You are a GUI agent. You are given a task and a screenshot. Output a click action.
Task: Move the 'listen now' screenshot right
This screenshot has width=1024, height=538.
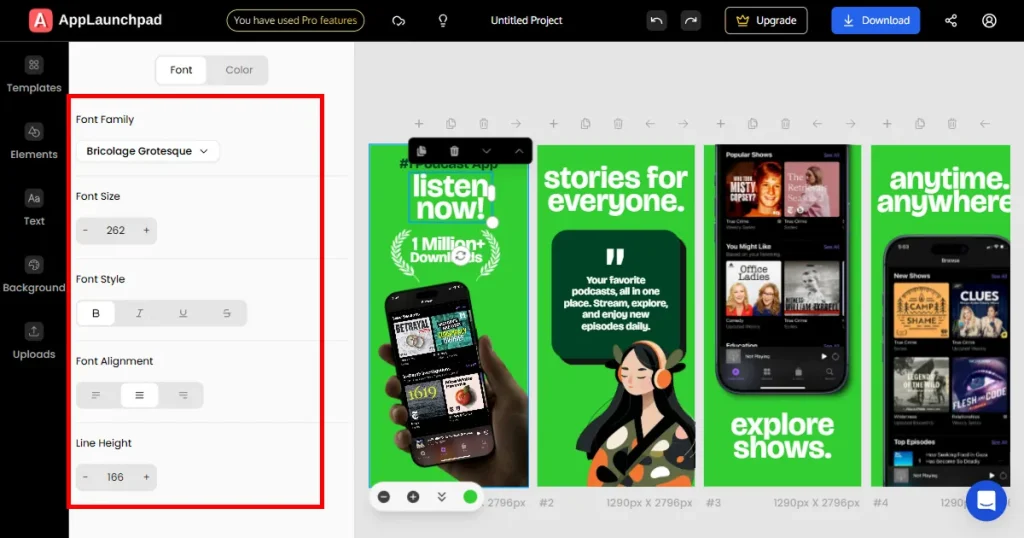(516, 123)
